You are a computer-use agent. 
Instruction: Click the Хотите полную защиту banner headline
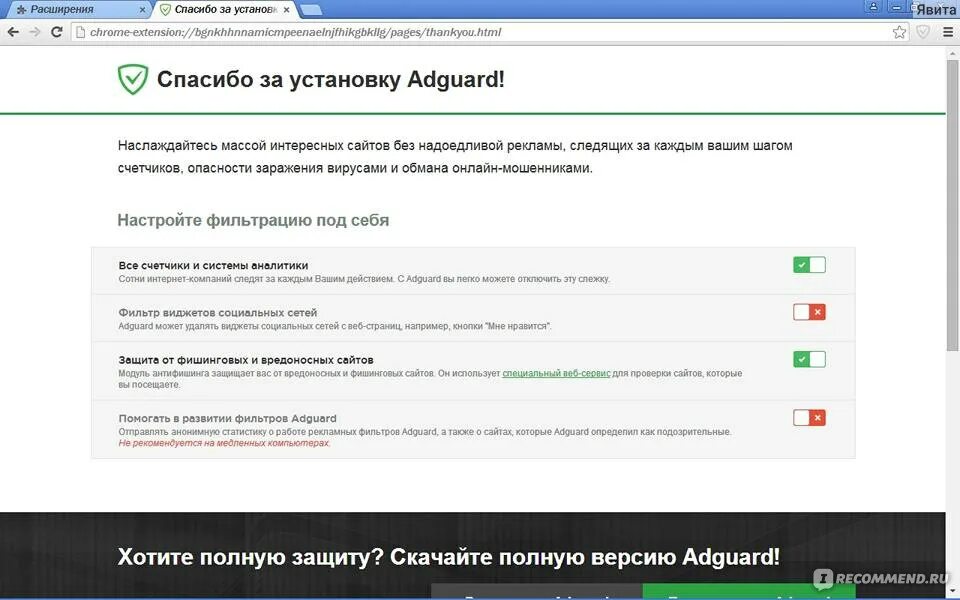[449, 557]
